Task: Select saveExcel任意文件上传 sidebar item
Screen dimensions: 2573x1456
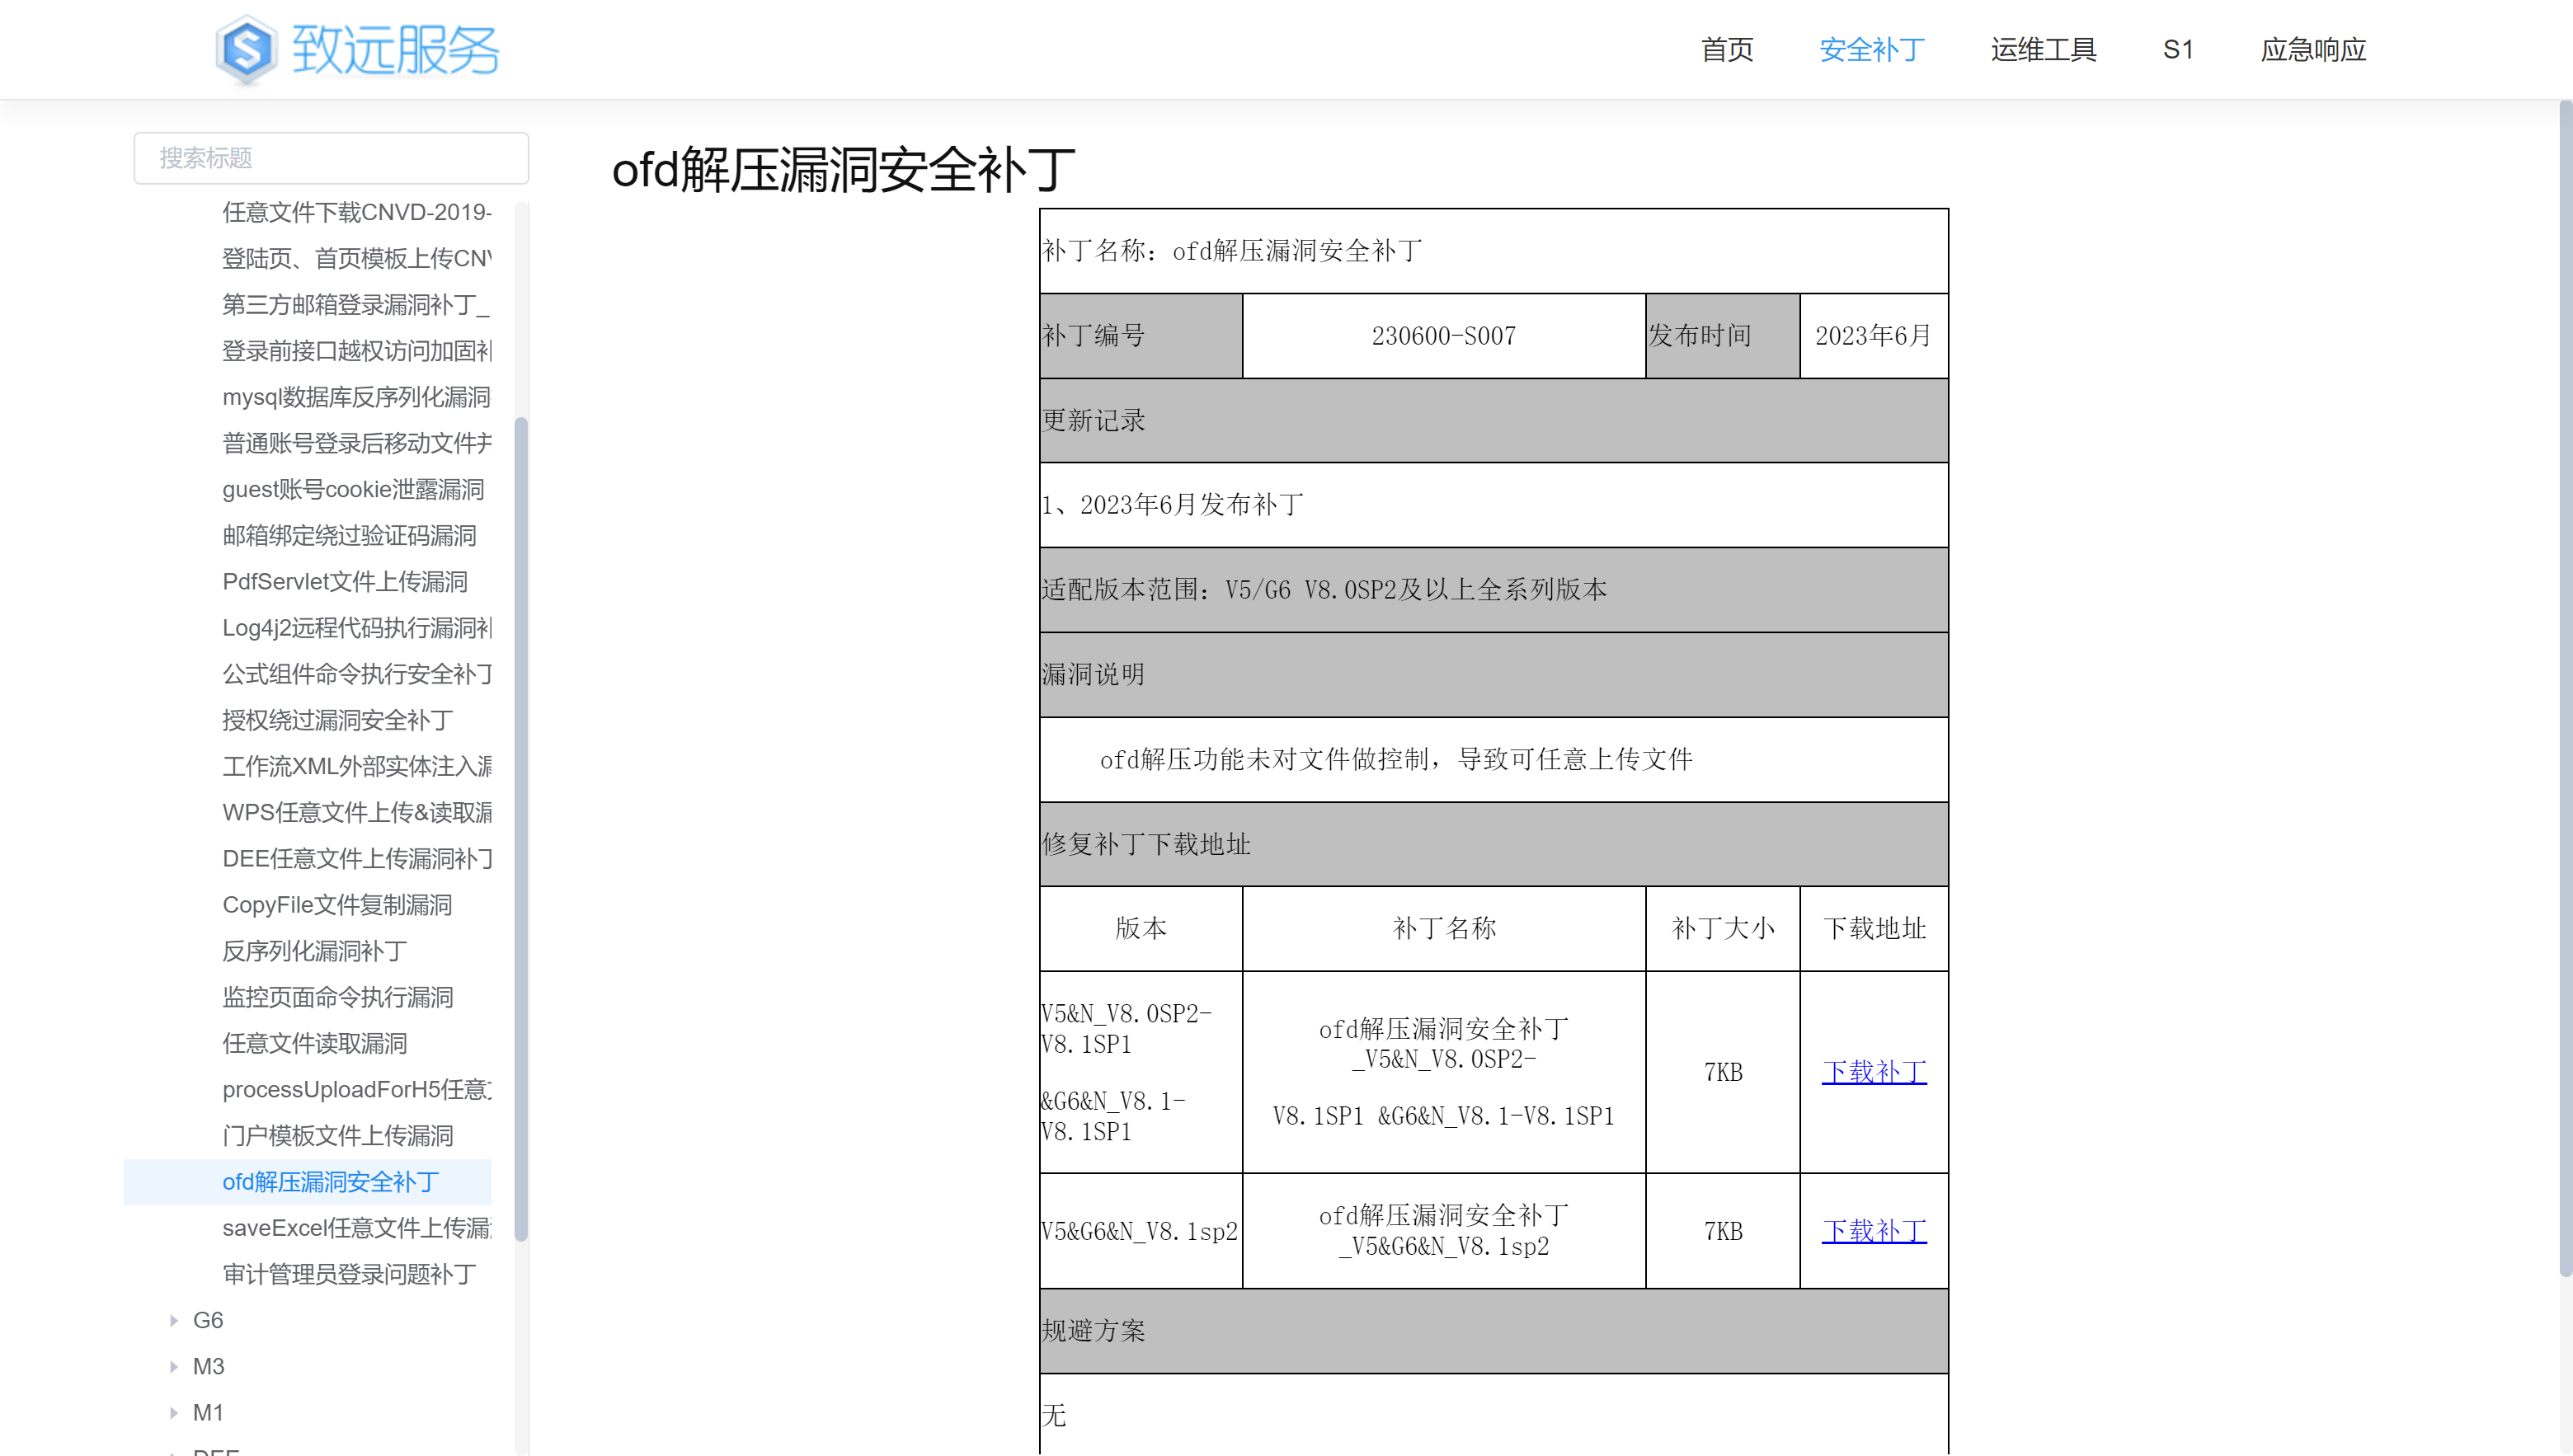Action: 357,1228
